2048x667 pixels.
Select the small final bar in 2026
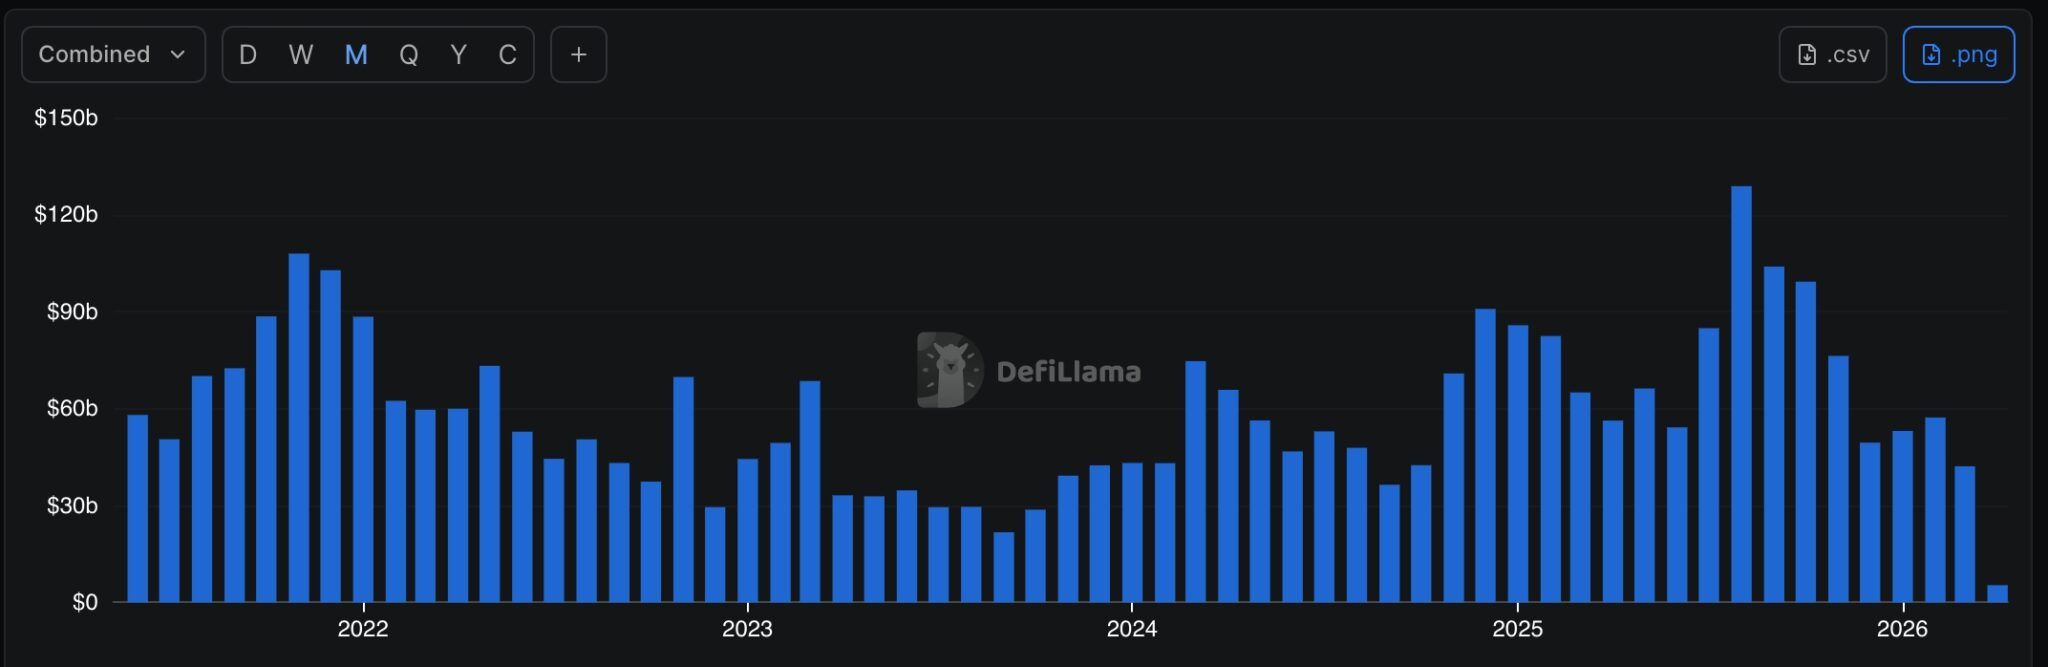coord(1997,594)
